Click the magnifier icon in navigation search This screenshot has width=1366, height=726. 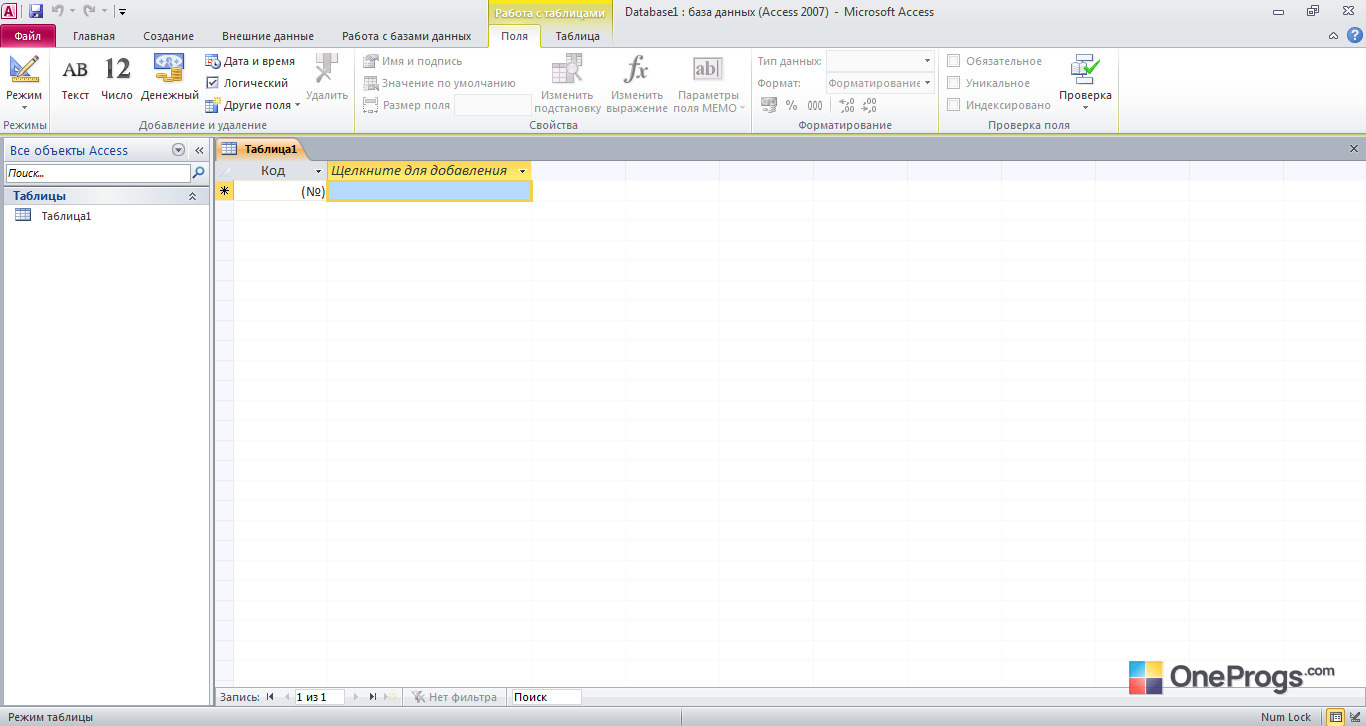click(198, 173)
